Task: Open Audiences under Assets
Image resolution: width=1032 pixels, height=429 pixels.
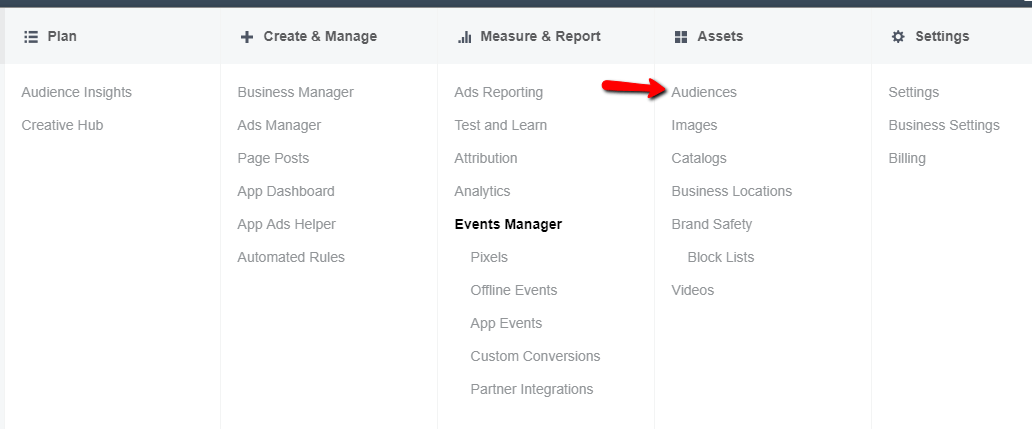Action: (x=704, y=92)
